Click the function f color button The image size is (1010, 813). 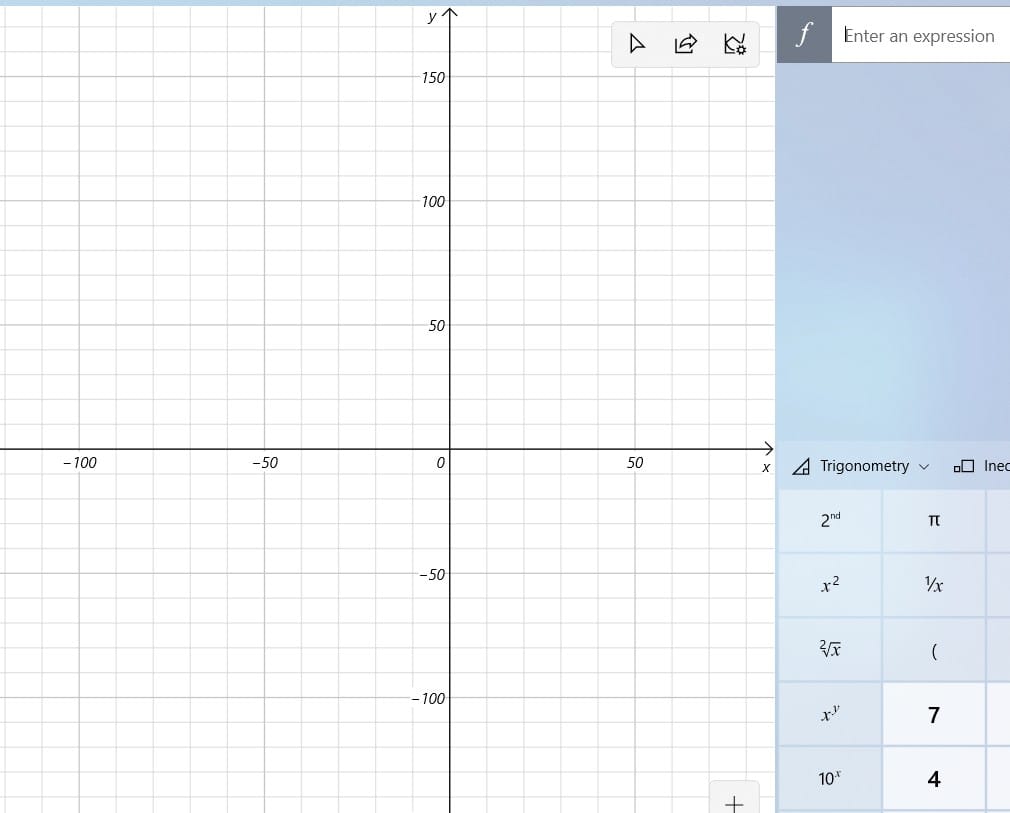click(x=804, y=35)
